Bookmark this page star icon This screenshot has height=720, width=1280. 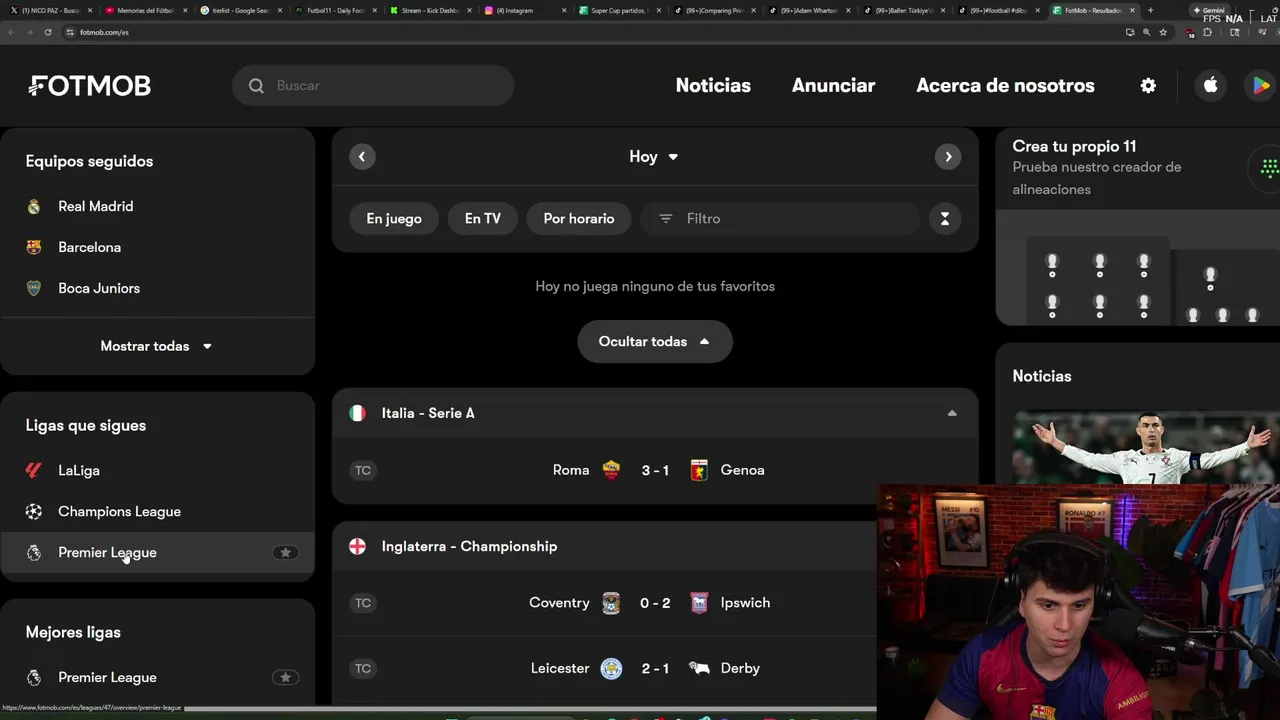pos(1163,32)
